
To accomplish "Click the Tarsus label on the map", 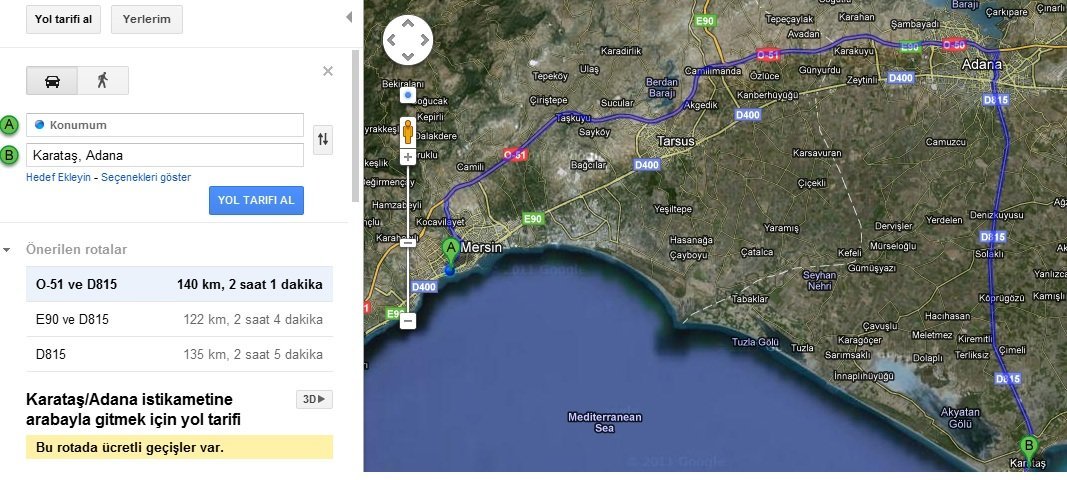I will click(676, 142).
